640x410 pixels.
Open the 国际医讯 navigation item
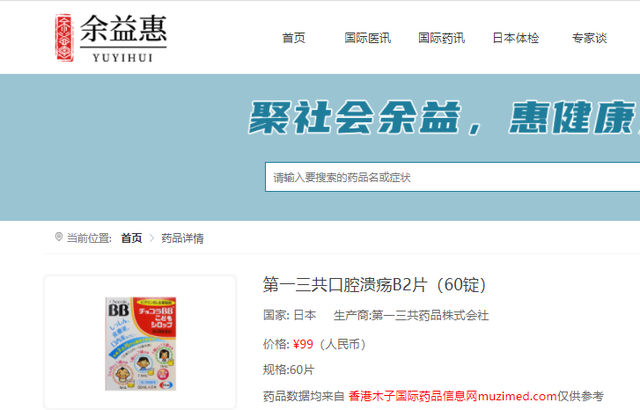click(367, 38)
